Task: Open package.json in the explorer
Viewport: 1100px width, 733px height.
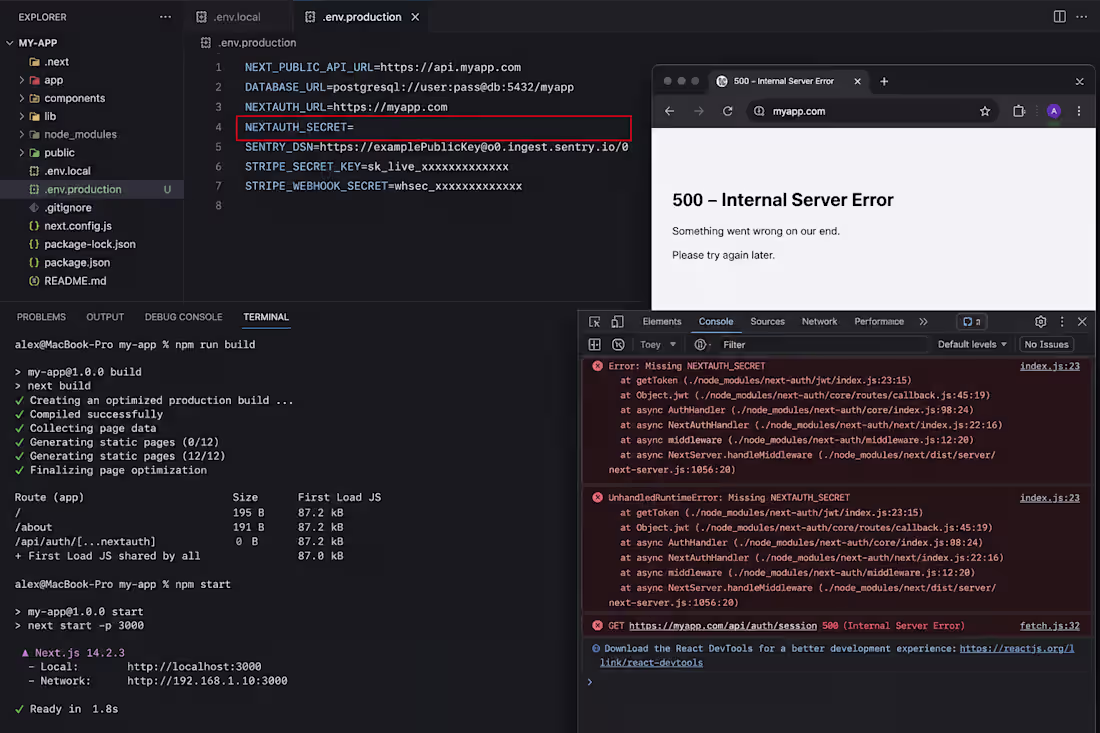Action: pos(77,262)
